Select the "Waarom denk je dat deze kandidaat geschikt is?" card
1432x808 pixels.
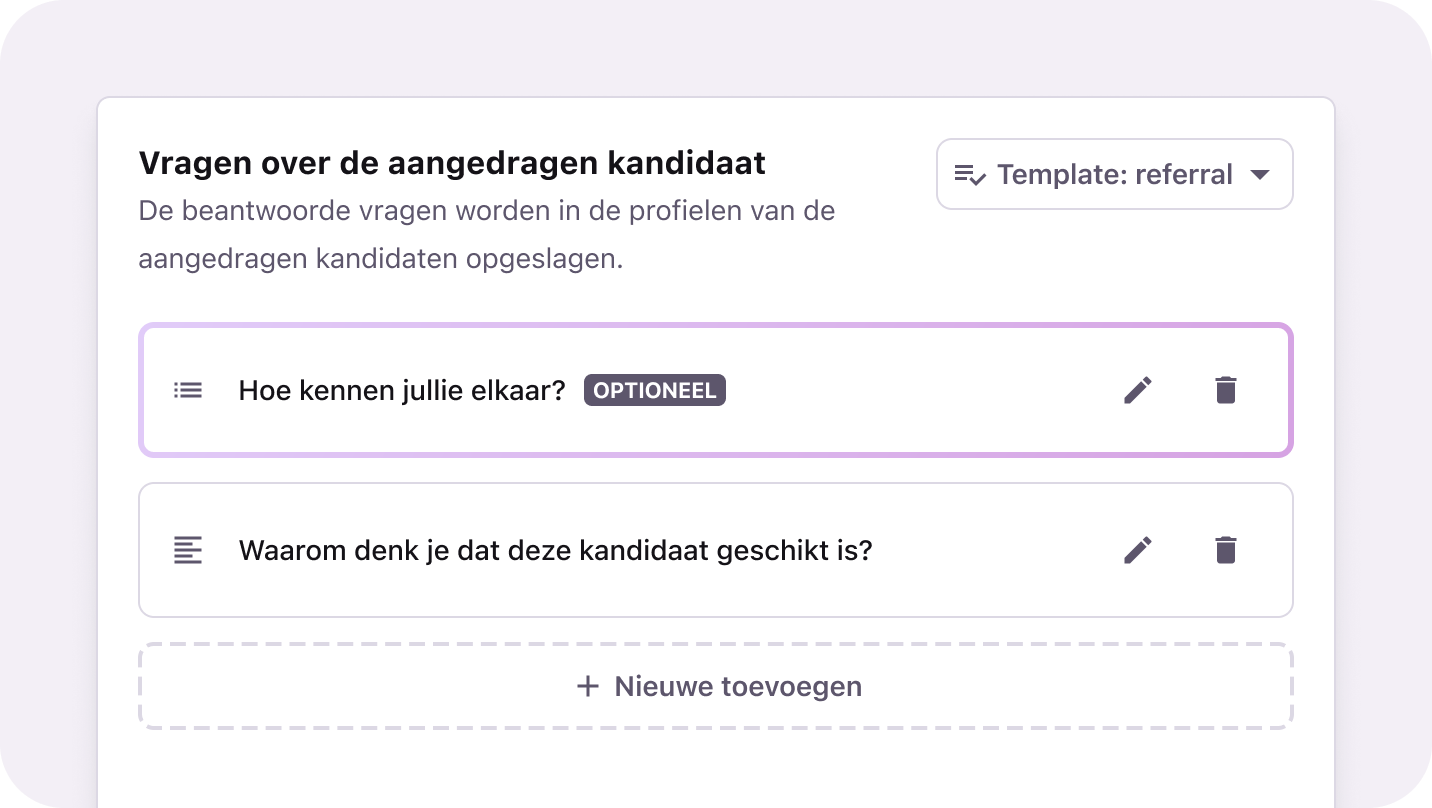tap(716, 550)
